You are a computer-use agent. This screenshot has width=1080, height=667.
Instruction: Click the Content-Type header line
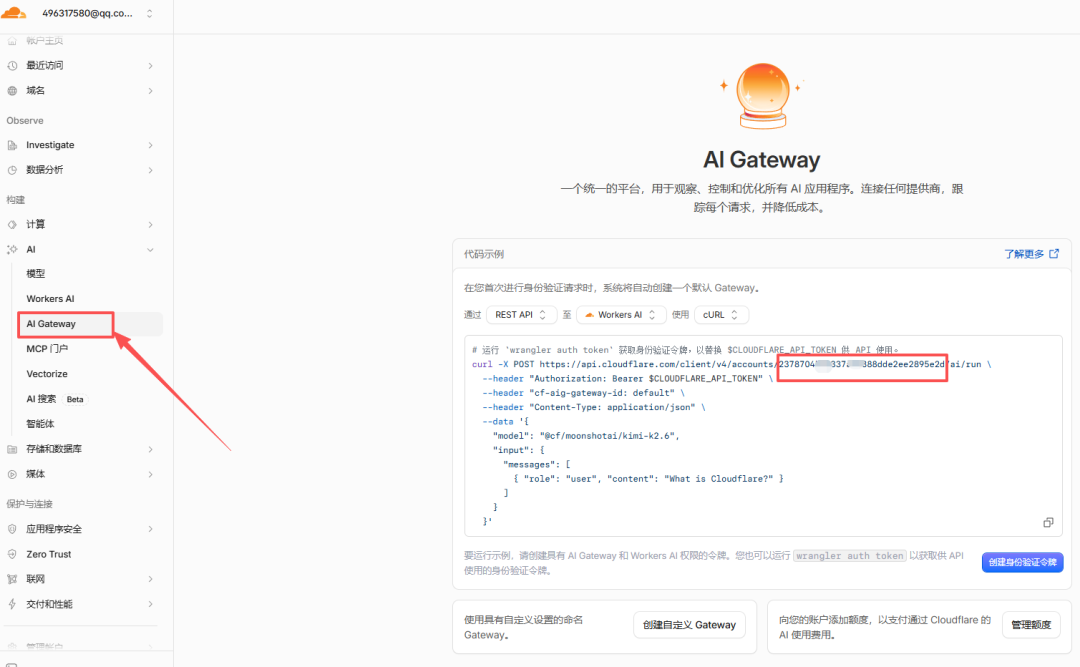[x=594, y=407]
